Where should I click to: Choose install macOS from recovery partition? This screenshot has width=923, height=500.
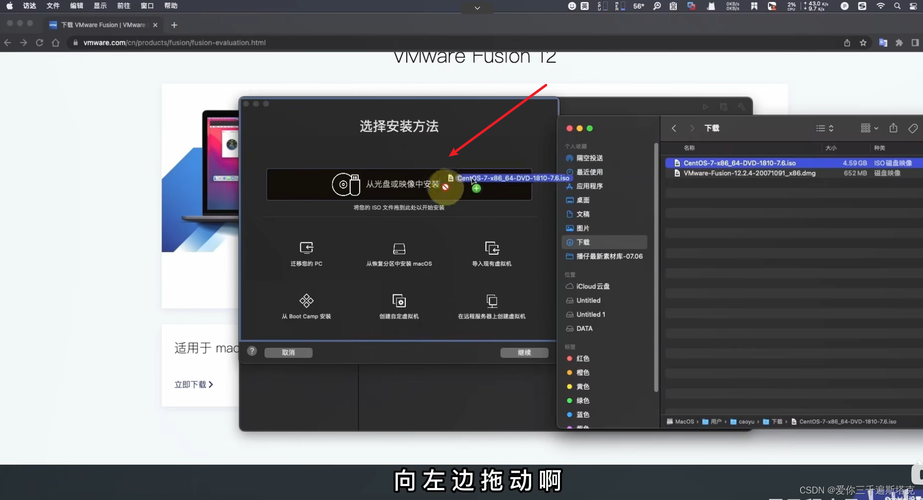(x=399, y=254)
